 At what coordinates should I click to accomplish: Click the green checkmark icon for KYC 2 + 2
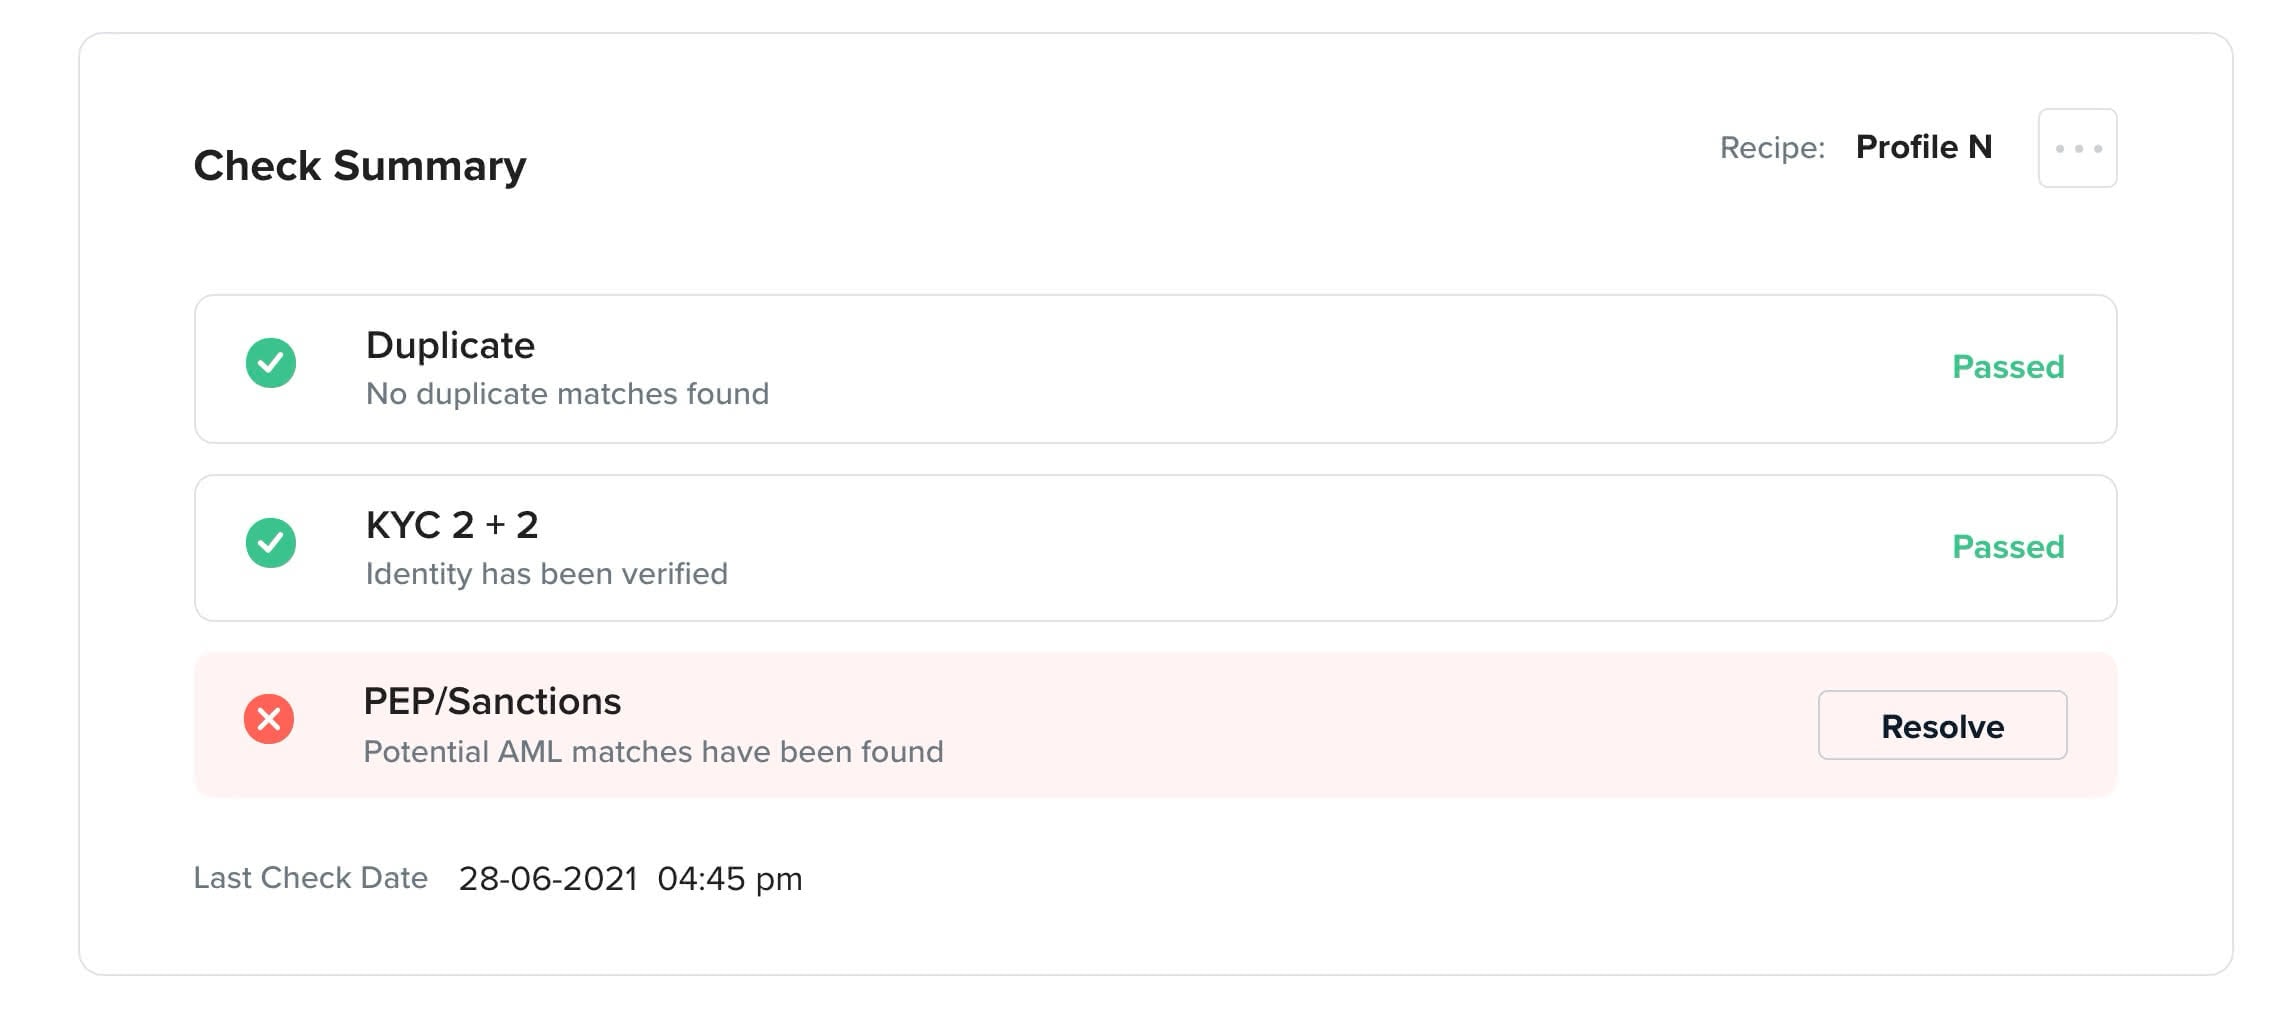click(x=271, y=543)
